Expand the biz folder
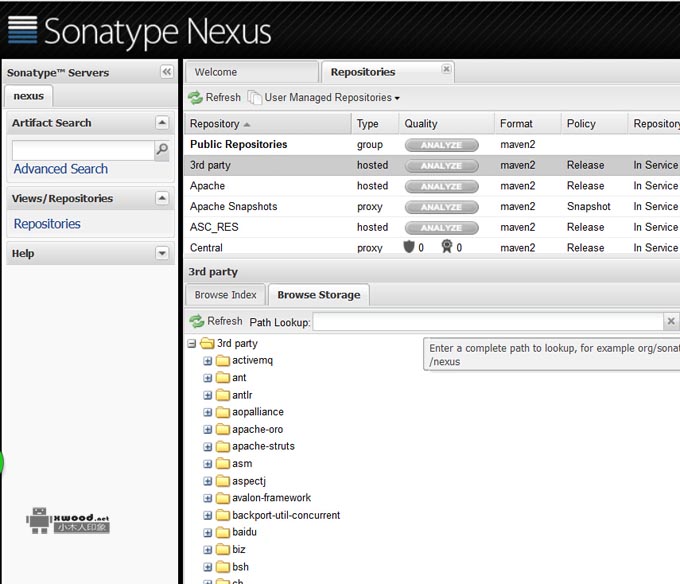Image resolution: width=680 pixels, height=584 pixels. click(x=208, y=550)
